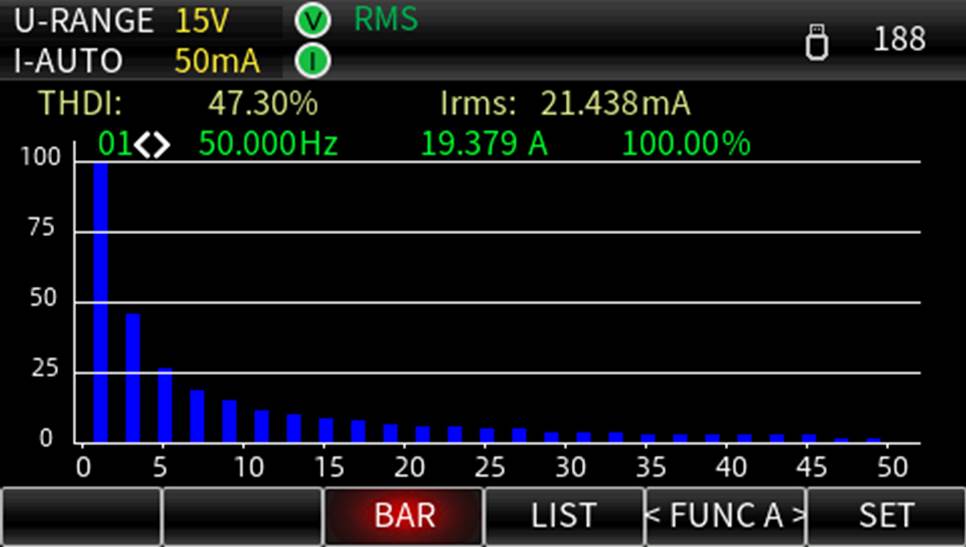
Task: Click the 188 counter value
Action: (x=899, y=40)
